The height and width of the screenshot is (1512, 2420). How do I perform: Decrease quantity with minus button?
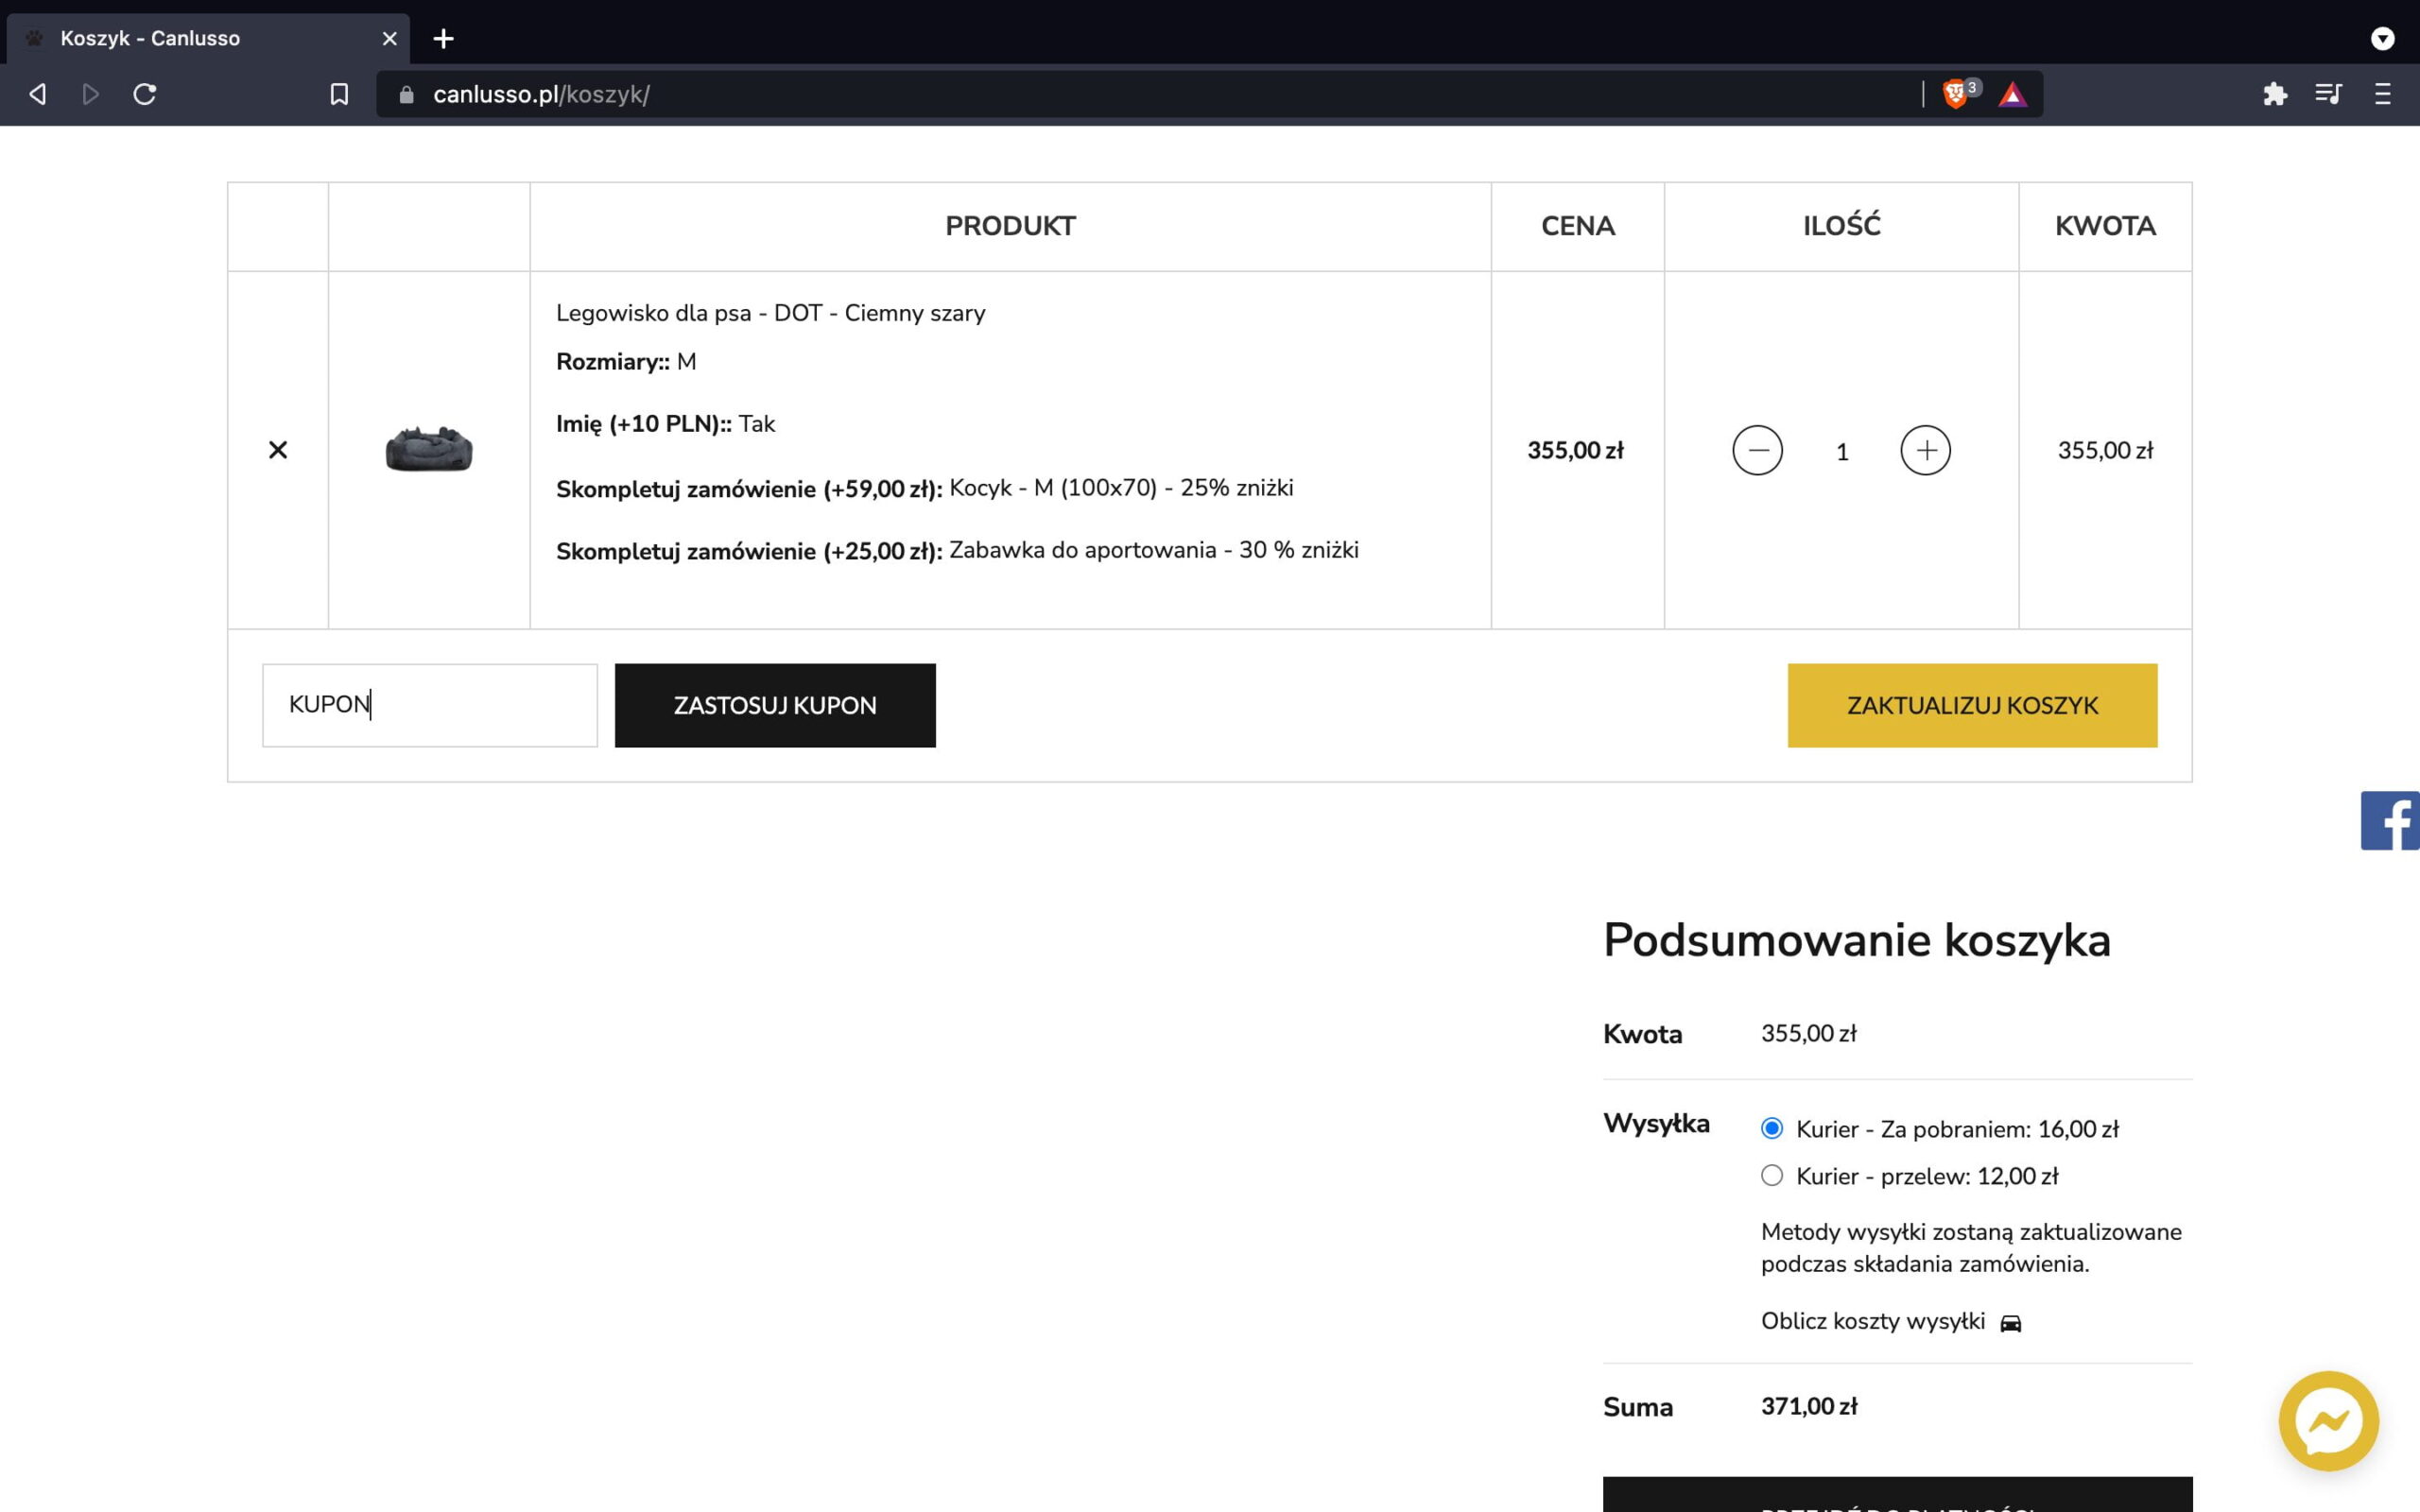point(1757,450)
